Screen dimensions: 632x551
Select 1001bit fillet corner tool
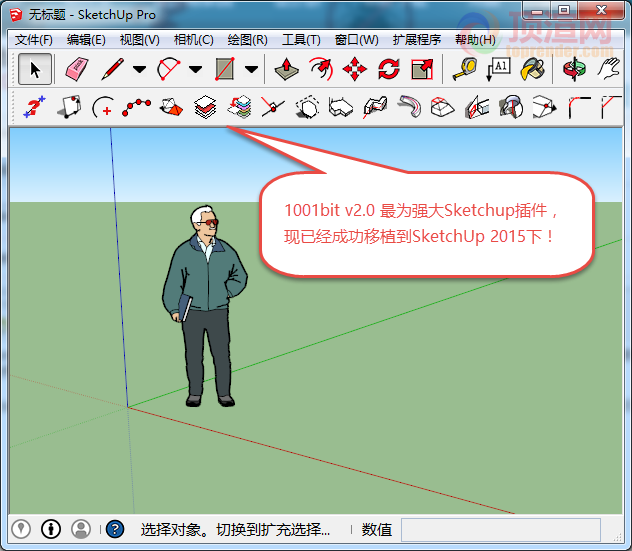click(x=579, y=107)
